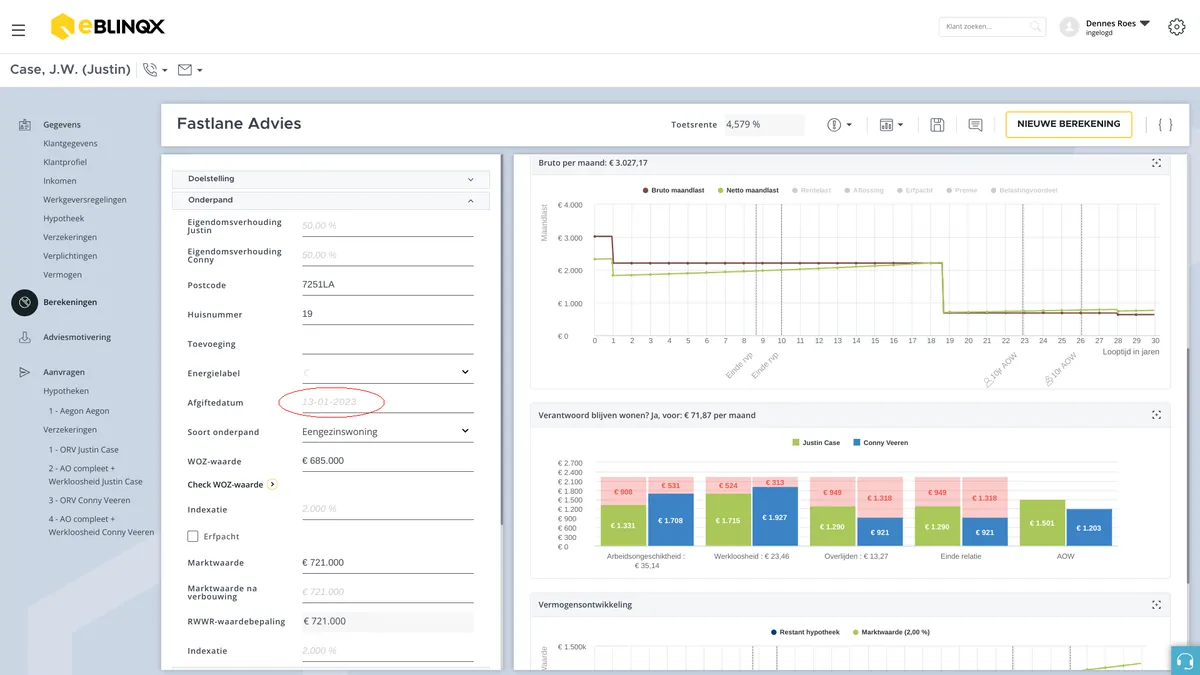The width and height of the screenshot is (1200, 675).
Task: Enable the Erfpacht checkbox
Action: (x=193, y=537)
